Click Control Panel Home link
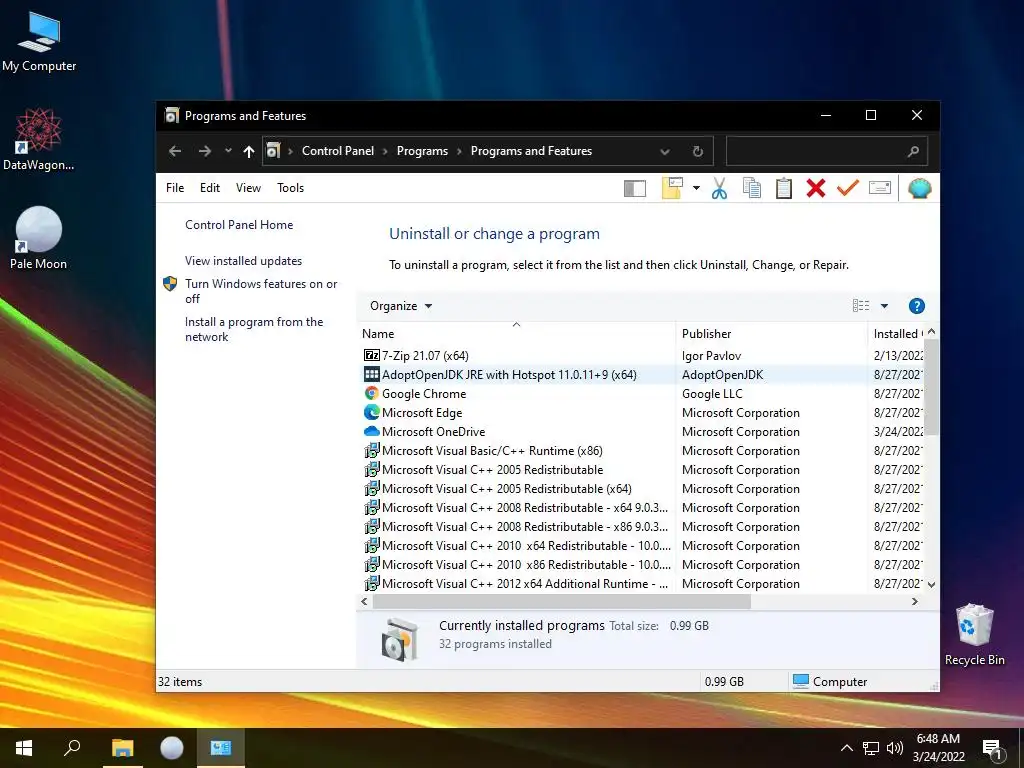The image size is (1024, 768). 239,225
